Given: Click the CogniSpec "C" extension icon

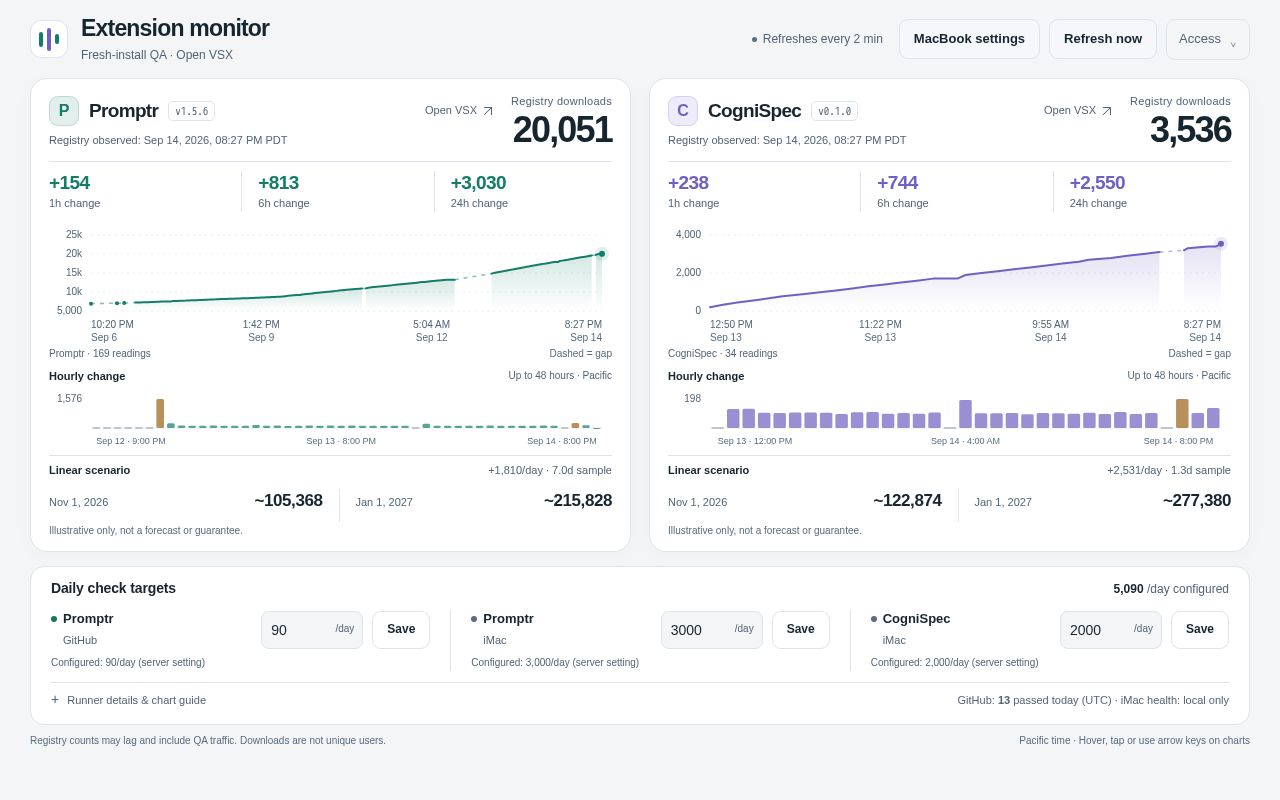Looking at the screenshot, I should coord(683,111).
